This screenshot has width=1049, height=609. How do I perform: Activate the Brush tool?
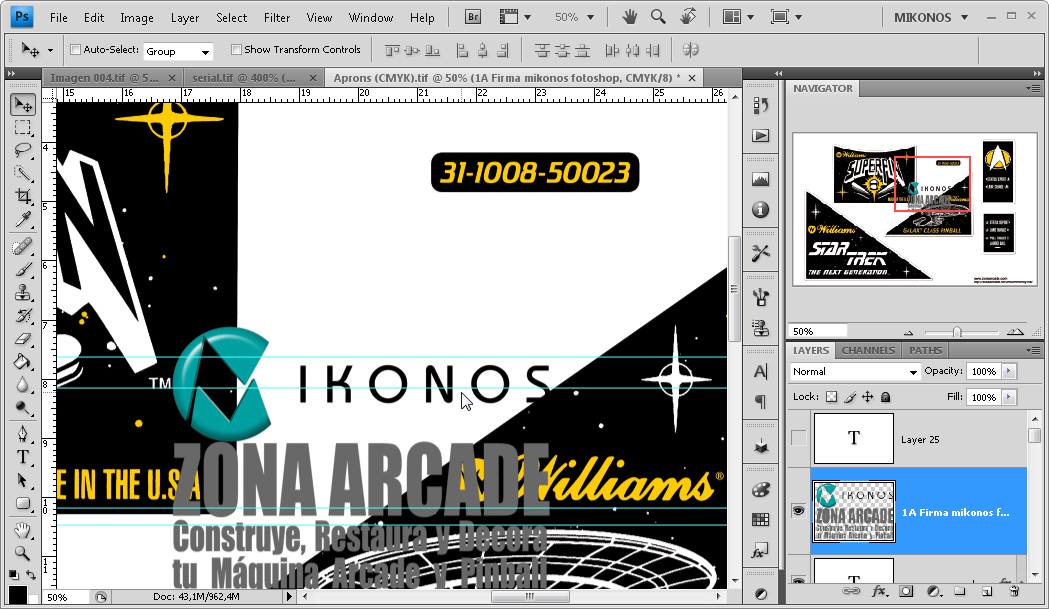[x=22, y=269]
